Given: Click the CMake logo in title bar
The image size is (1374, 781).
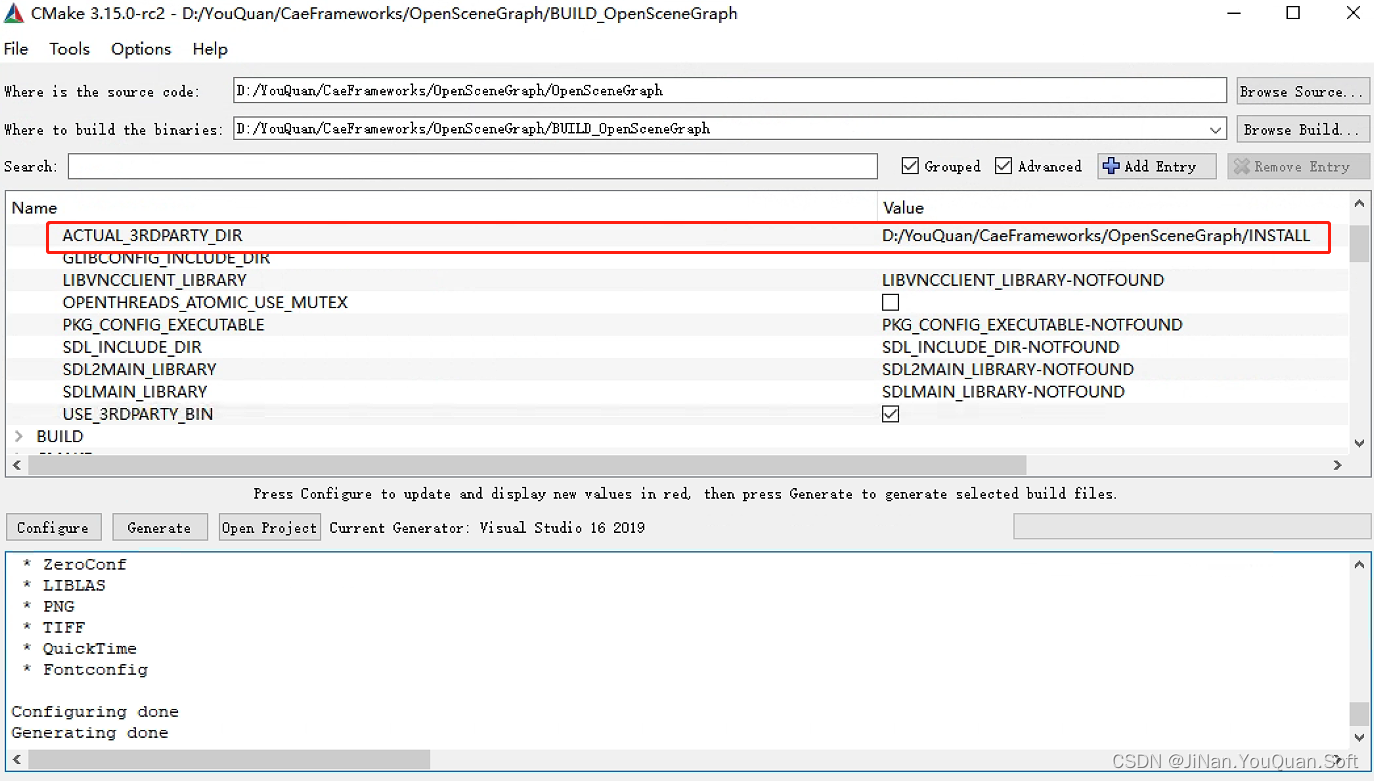Looking at the screenshot, I should point(14,14).
